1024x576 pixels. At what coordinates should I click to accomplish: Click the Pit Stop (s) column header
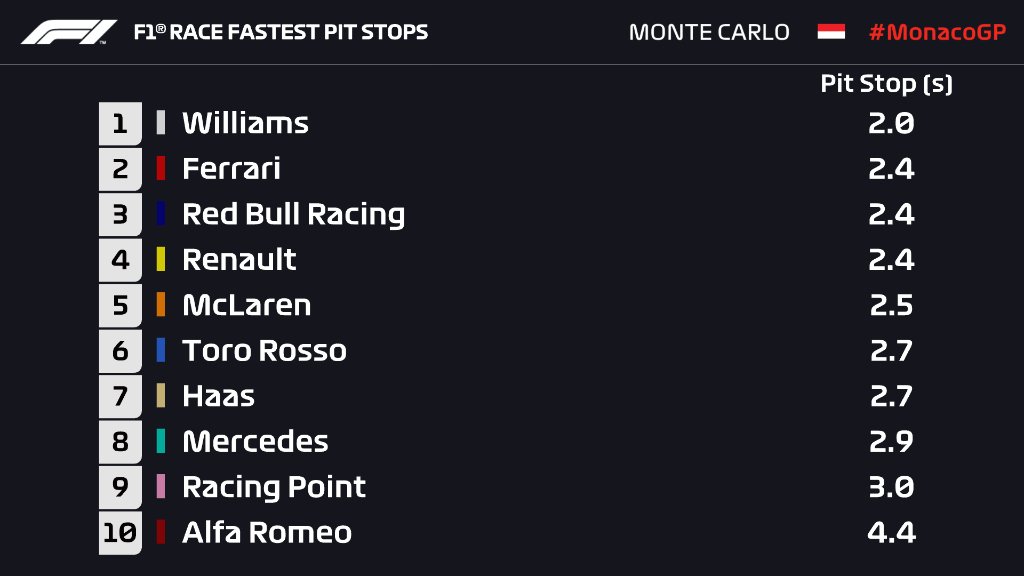click(886, 84)
